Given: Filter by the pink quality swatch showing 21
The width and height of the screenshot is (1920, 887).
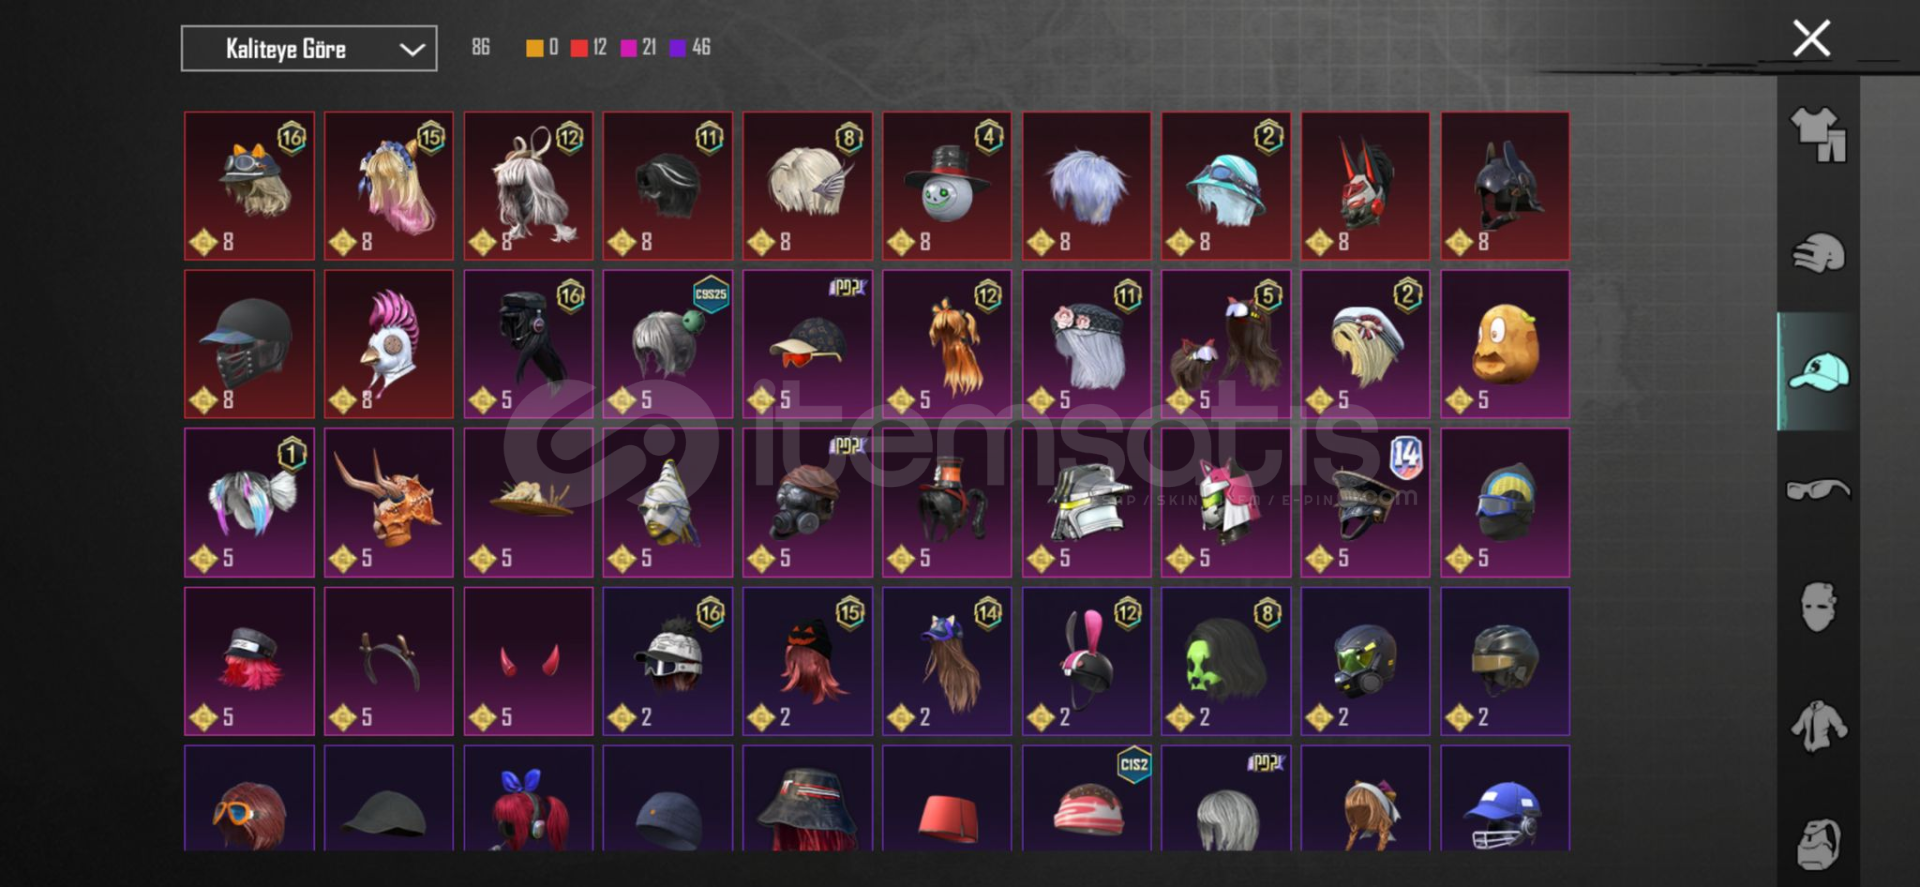Looking at the screenshot, I should [638, 47].
